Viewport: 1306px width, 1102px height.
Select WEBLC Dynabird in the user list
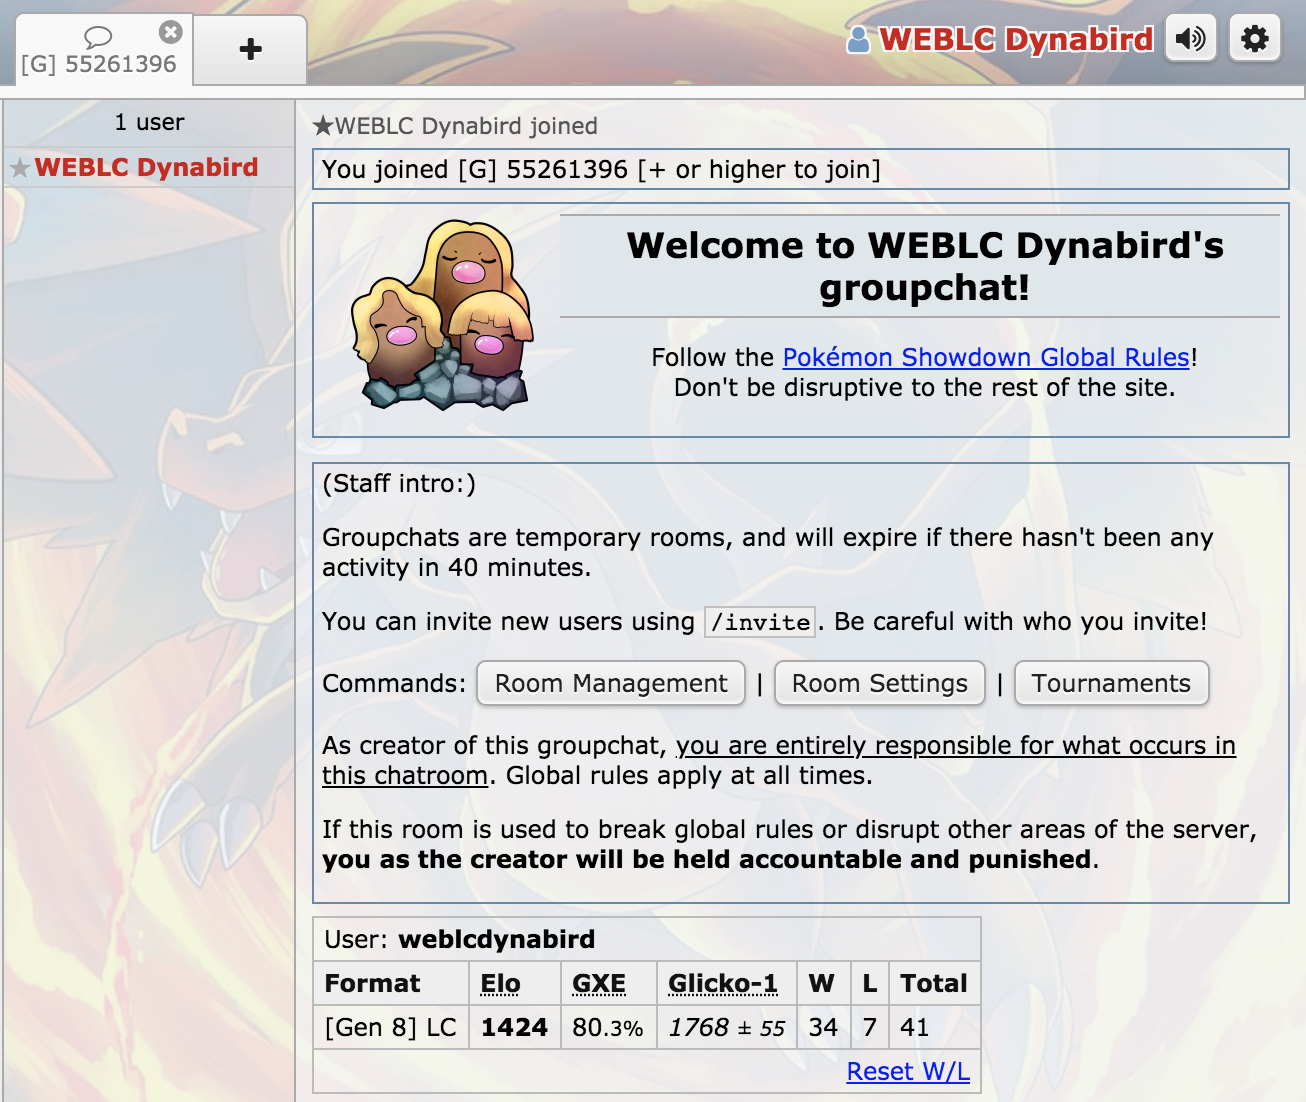(x=147, y=167)
